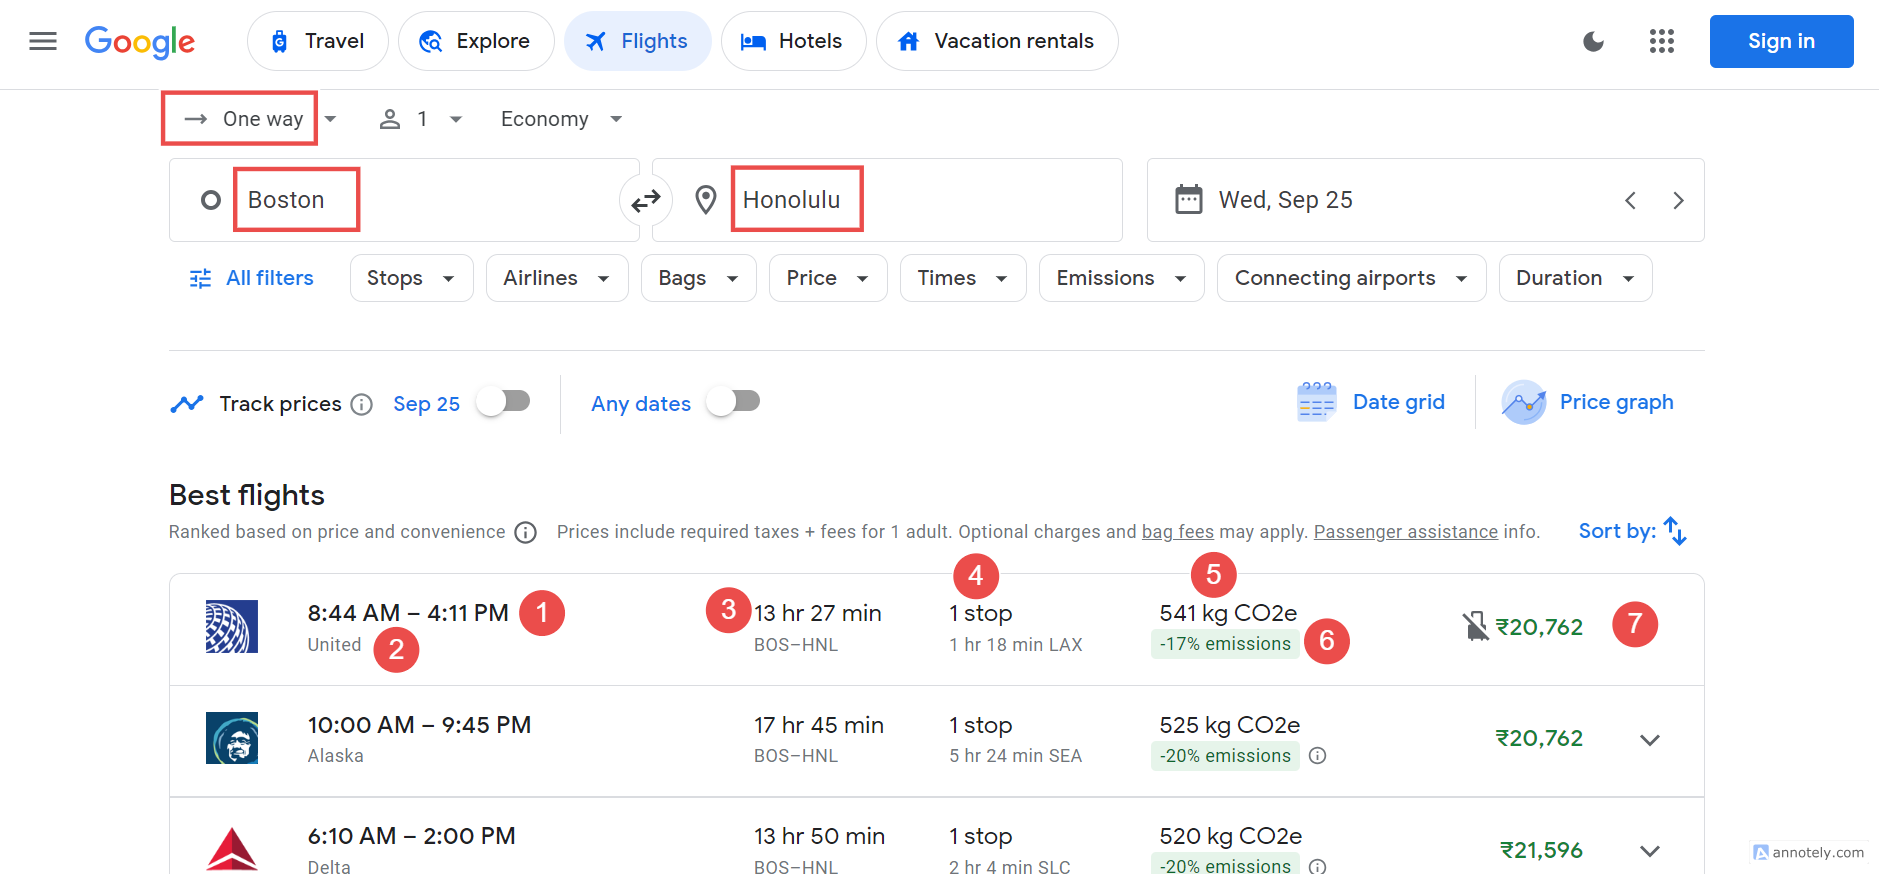The height and width of the screenshot is (874, 1879).
Task: Switch to the Travel tab
Action: pos(318,41)
